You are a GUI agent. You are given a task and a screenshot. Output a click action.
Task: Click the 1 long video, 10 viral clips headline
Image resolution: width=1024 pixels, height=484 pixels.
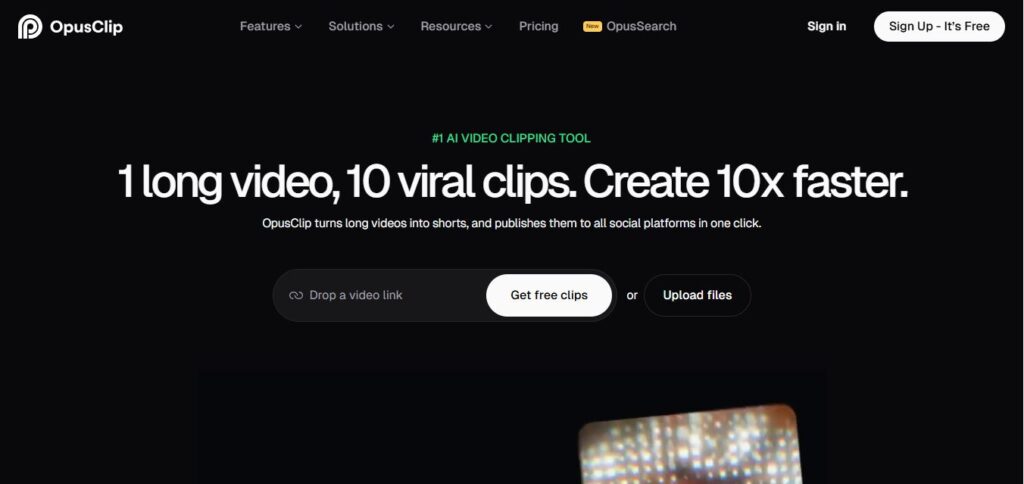[x=511, y=182]
